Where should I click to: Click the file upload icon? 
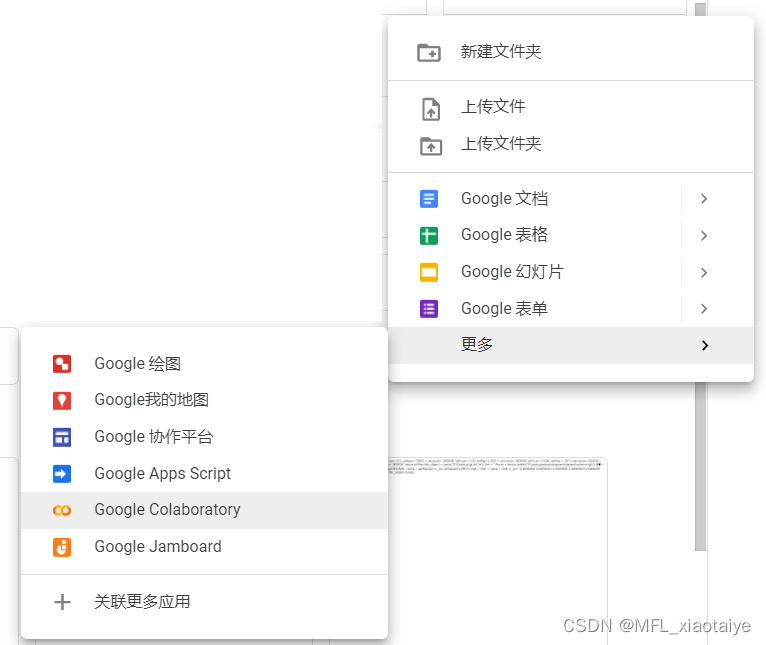tap(430, 108)
